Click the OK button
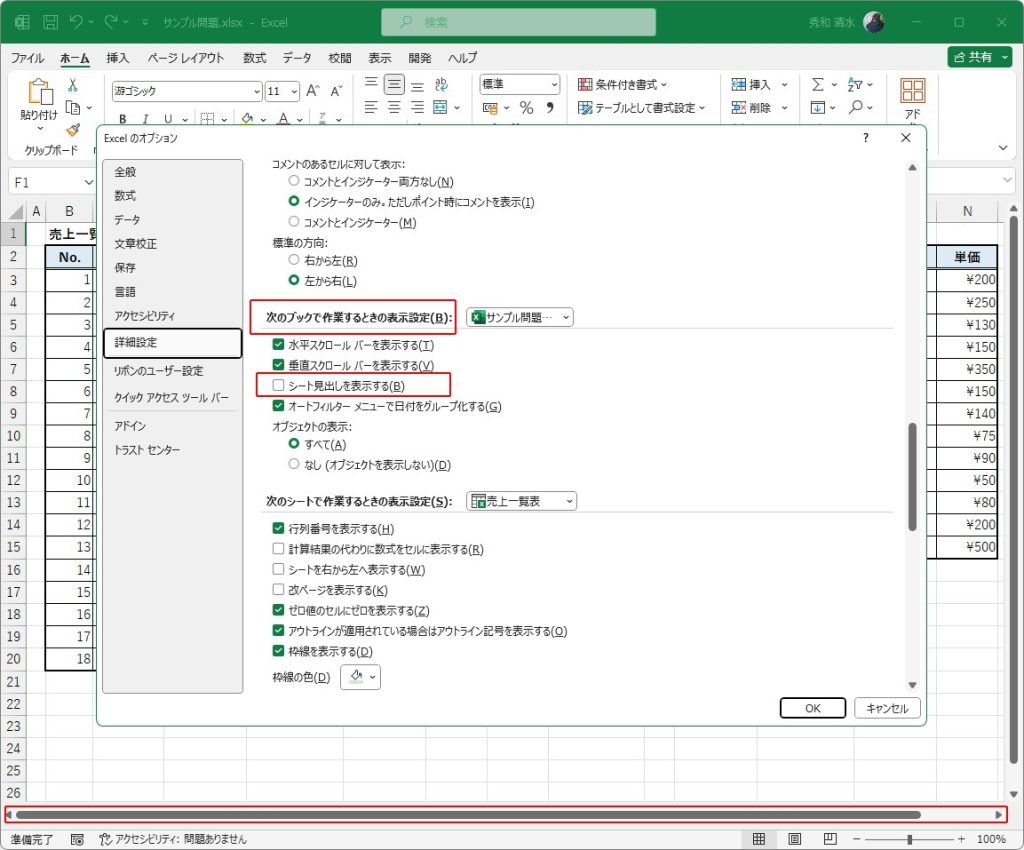This screenshot has width=1024, height=850. pyautogui.click(x=812, y=708)
